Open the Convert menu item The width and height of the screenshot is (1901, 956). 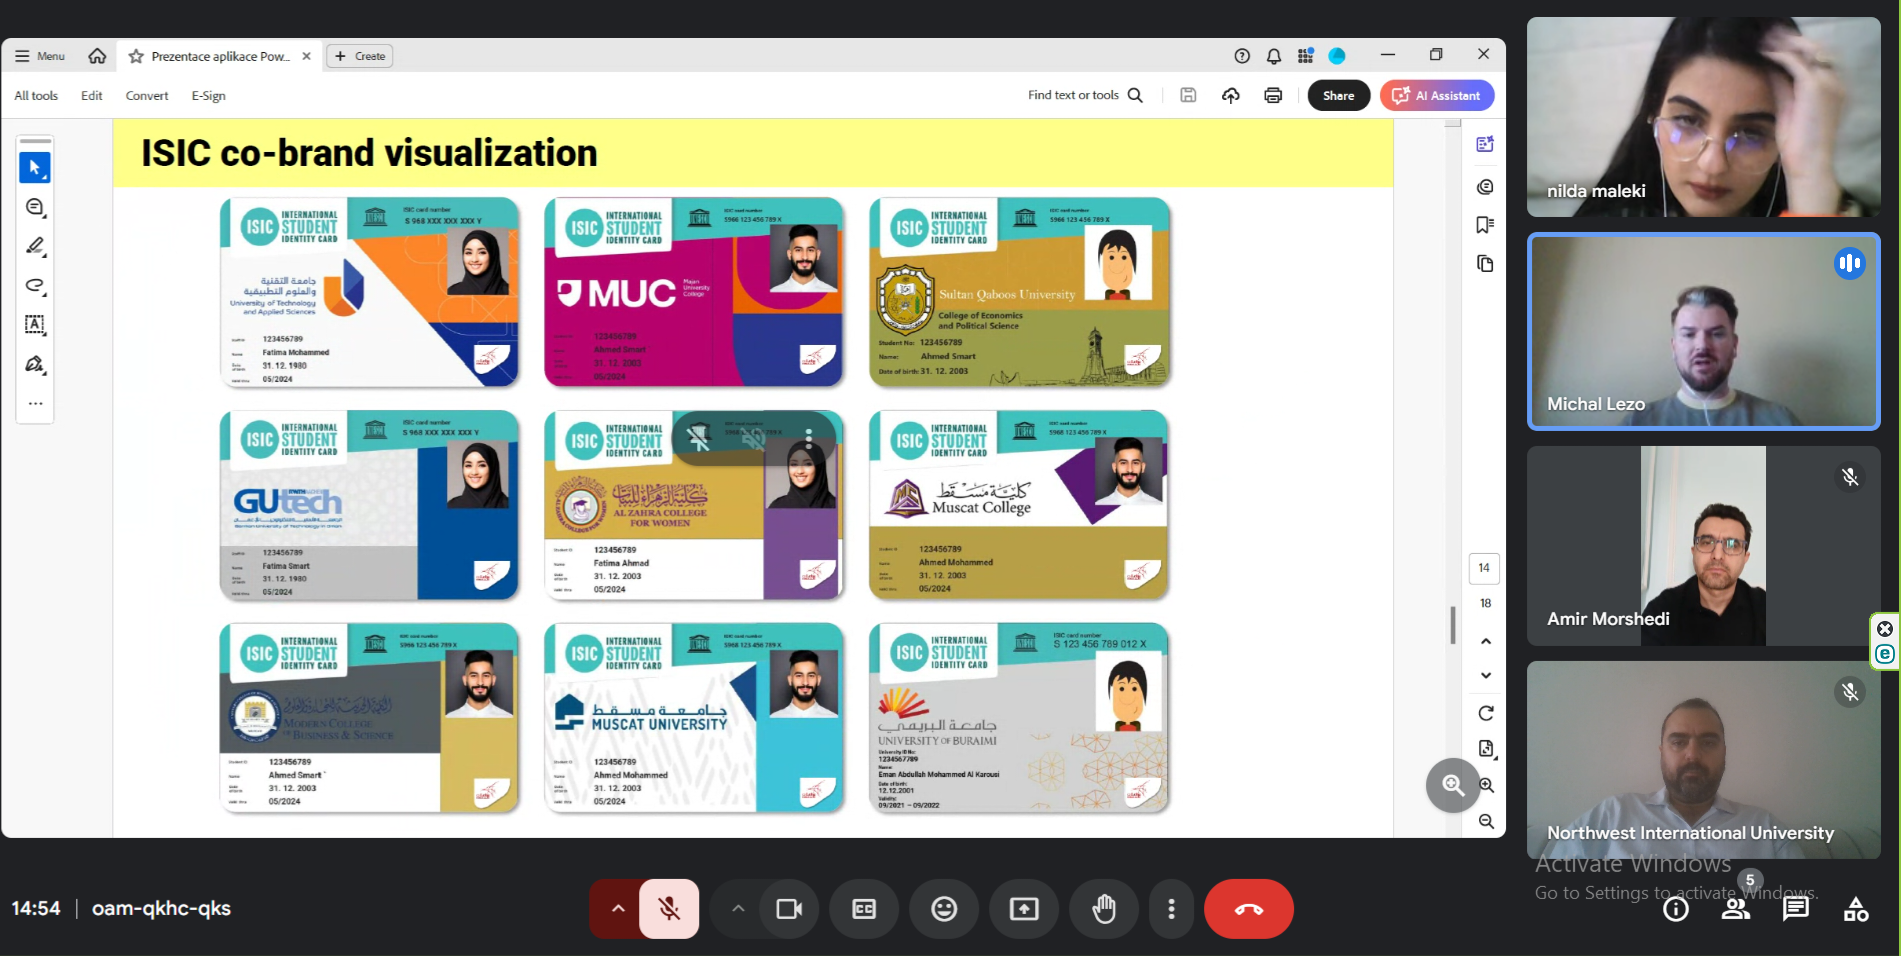(147, 96)
